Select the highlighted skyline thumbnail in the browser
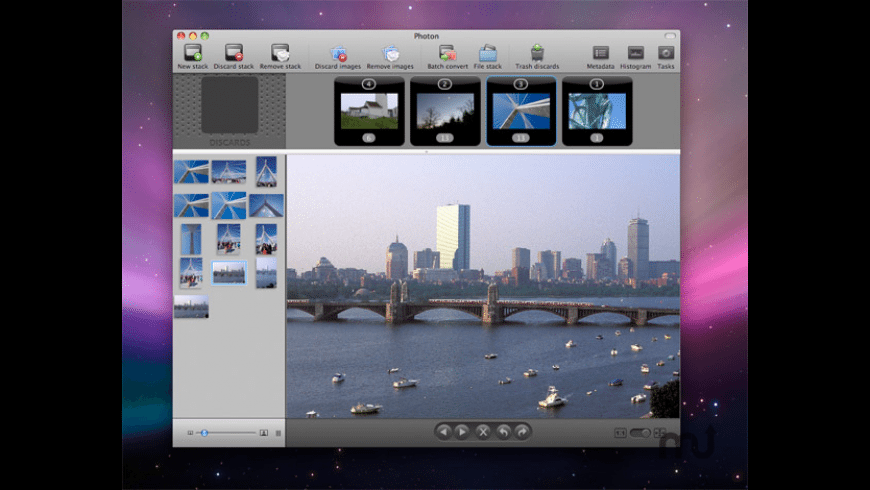Screen dimensions: 870x490 pos(229,273)
